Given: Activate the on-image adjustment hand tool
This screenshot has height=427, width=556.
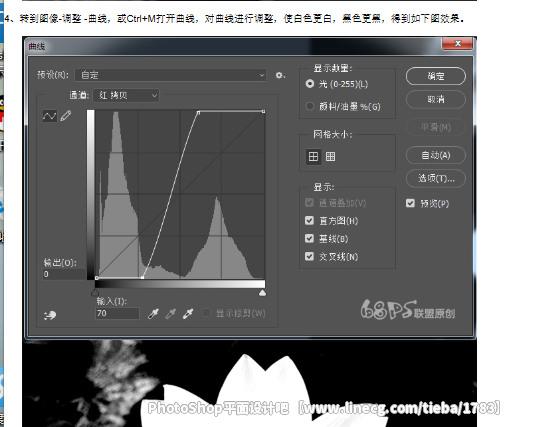Looking at the screenshot, I should (x=50, y=315).
